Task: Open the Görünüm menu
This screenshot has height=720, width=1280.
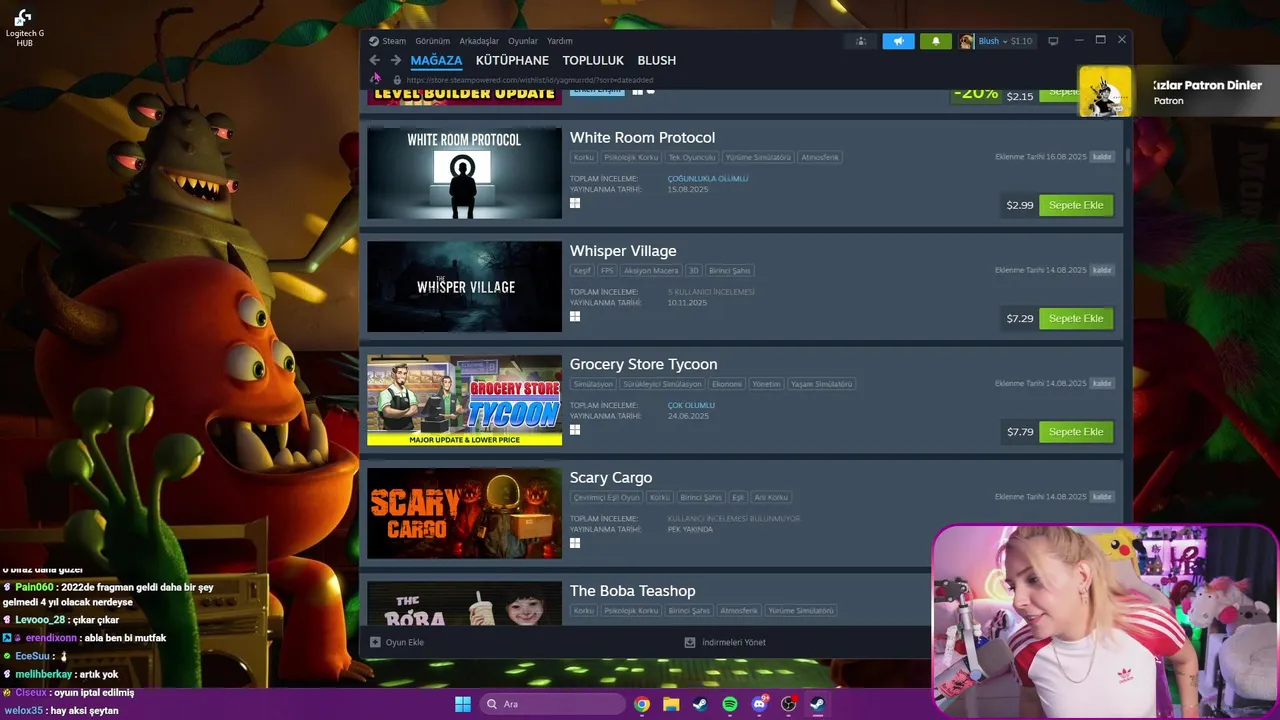Action: 432,41
